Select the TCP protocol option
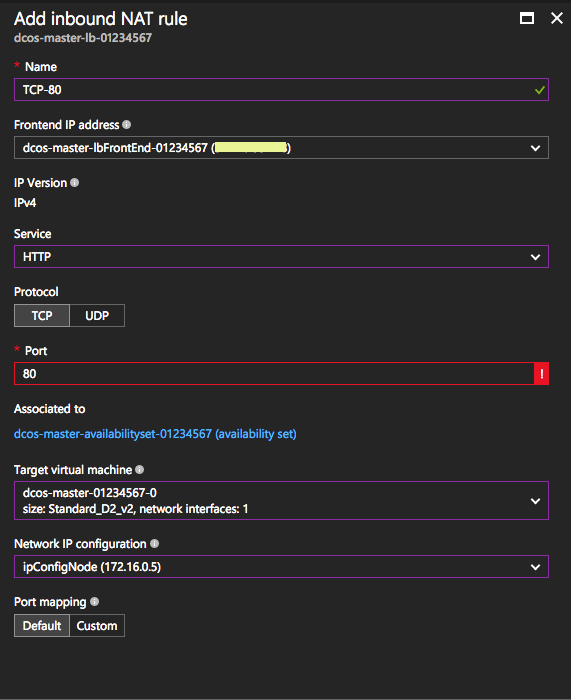This screenshot has height=700, width=571. pyautogui.click(x=42, y=316)
